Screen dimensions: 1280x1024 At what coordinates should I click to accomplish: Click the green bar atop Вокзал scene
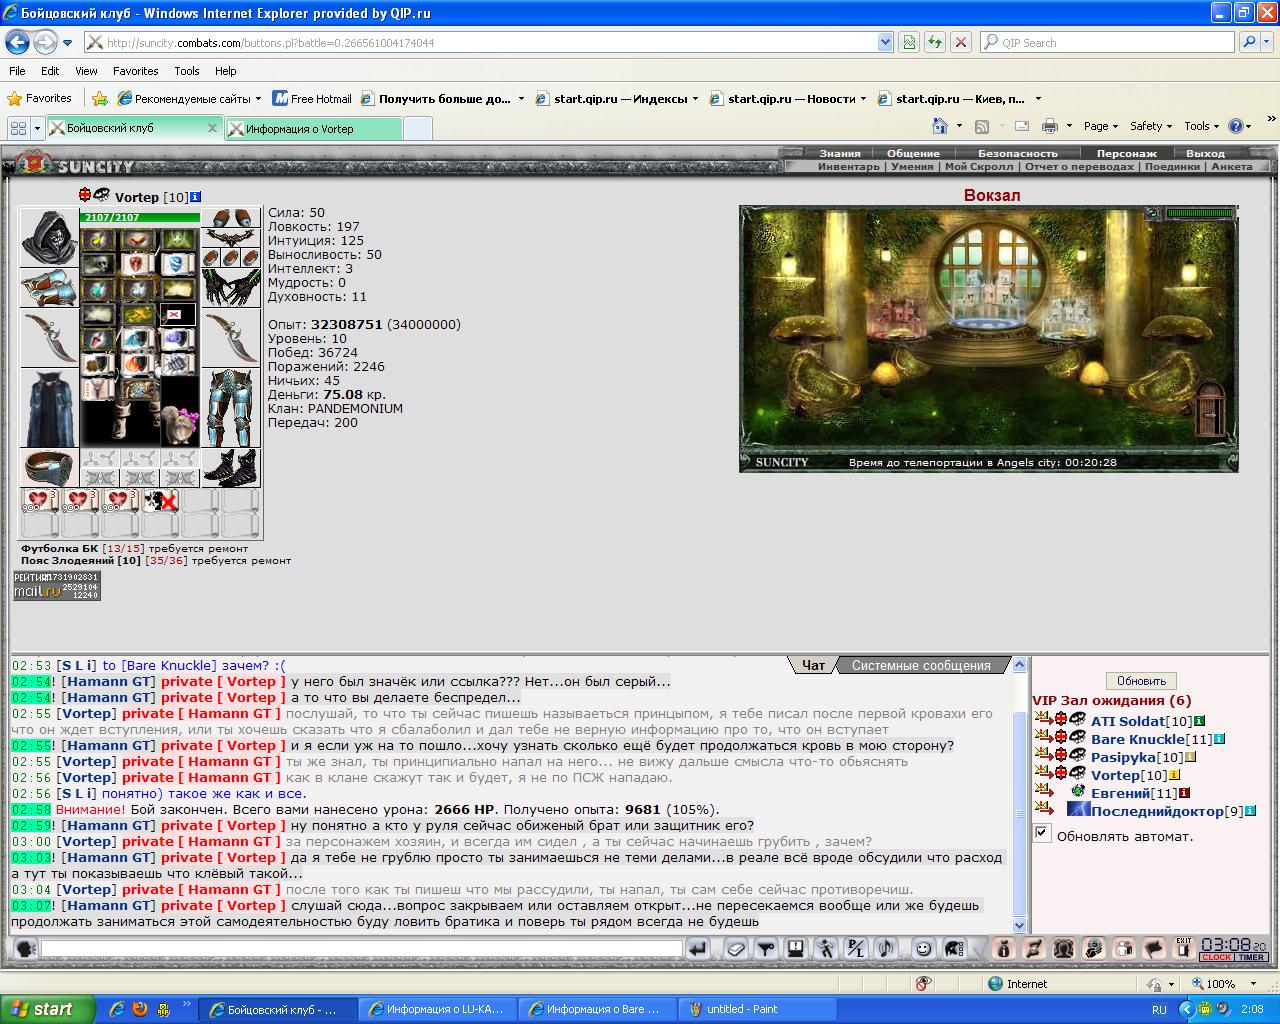[x=1200, y=213]
